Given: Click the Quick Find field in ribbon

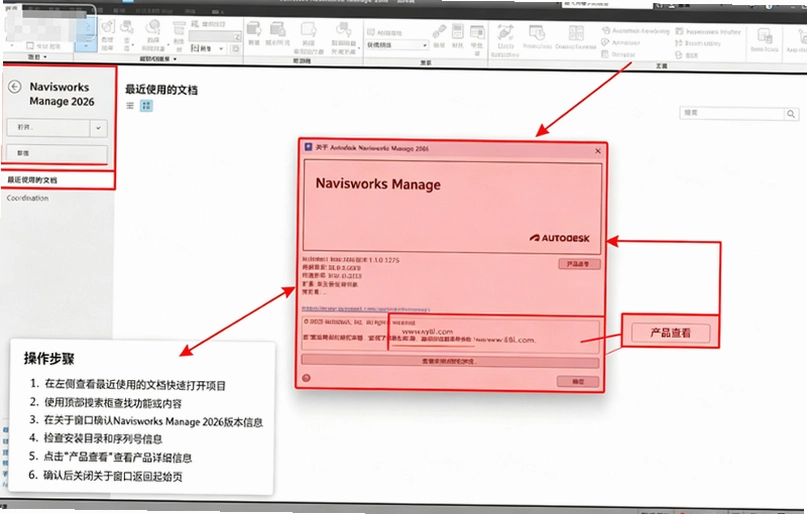Looking at the screenshot, I should pos(214,37).
